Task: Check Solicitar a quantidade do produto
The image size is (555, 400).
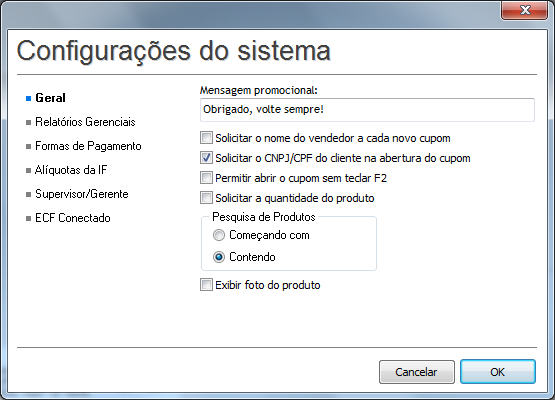Action: pos(206,198)
